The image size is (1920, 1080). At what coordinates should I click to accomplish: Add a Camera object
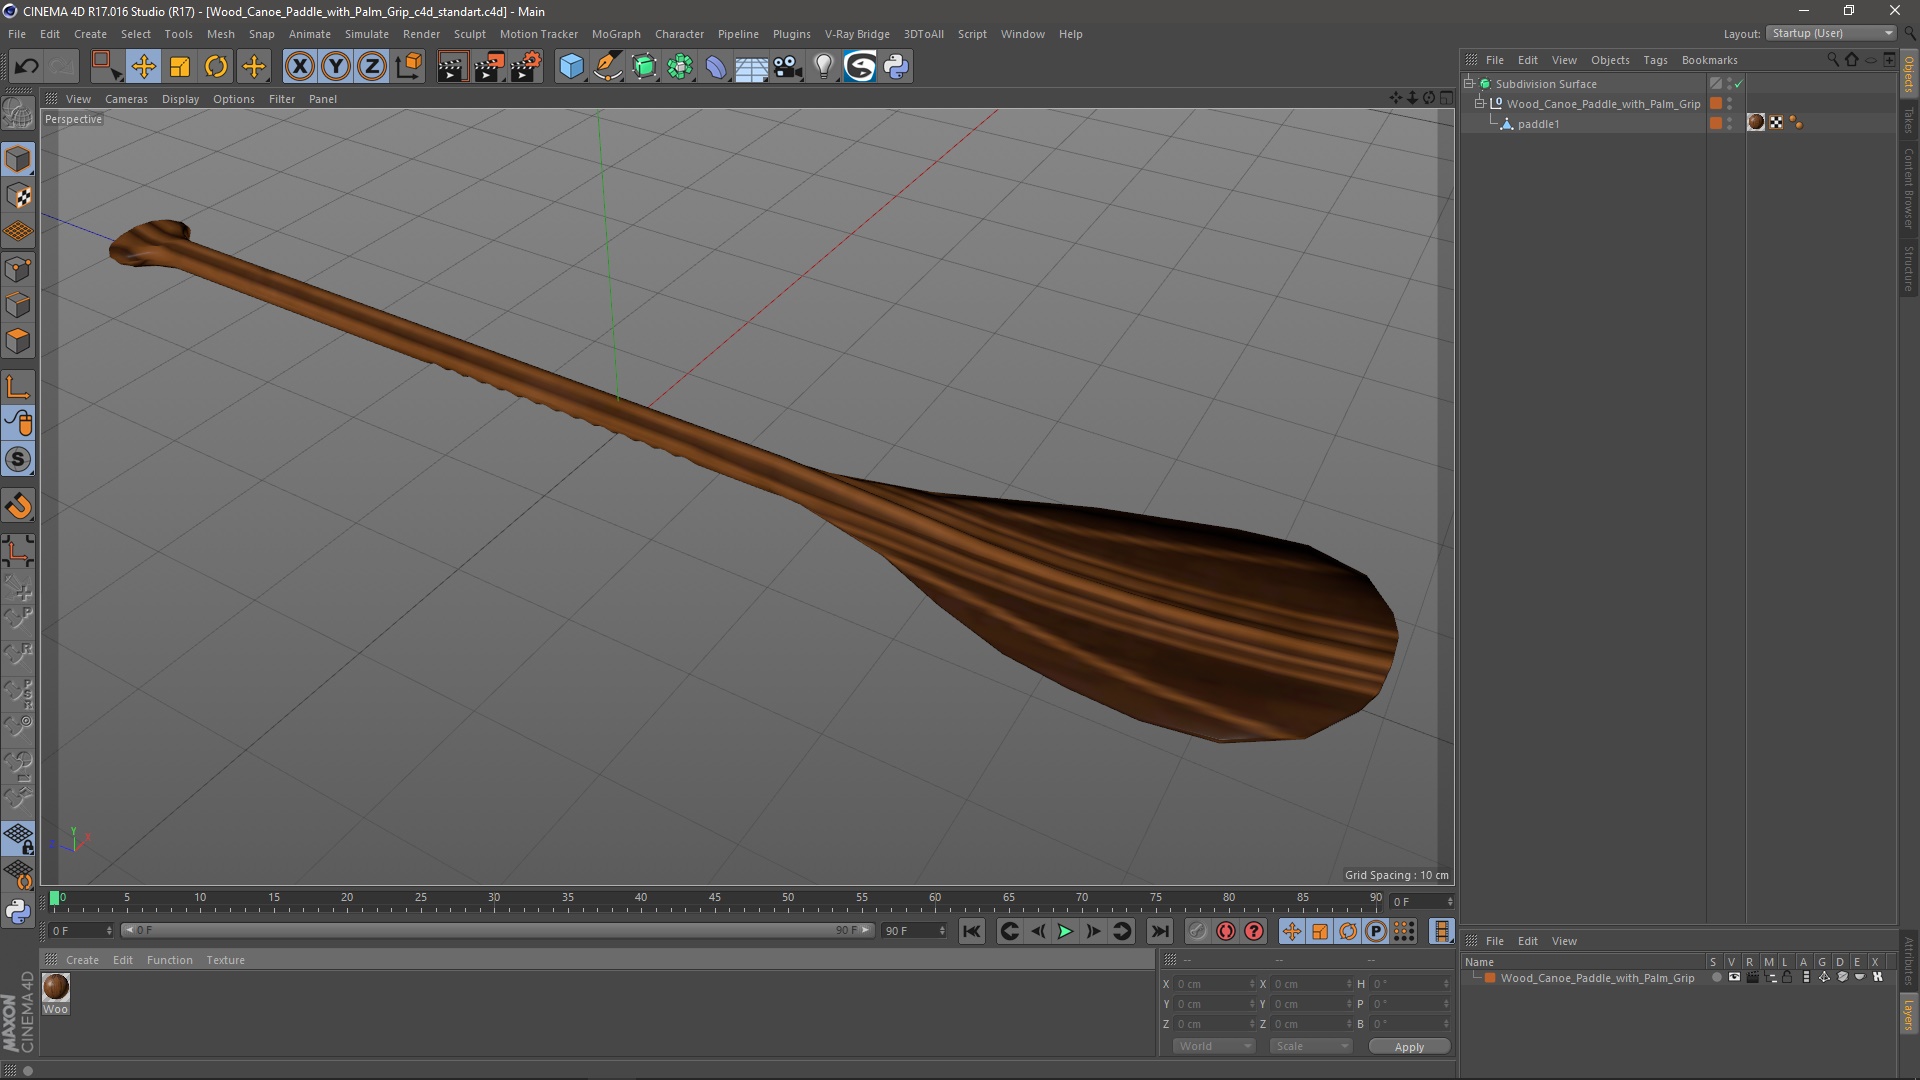[x=788, y=67]
